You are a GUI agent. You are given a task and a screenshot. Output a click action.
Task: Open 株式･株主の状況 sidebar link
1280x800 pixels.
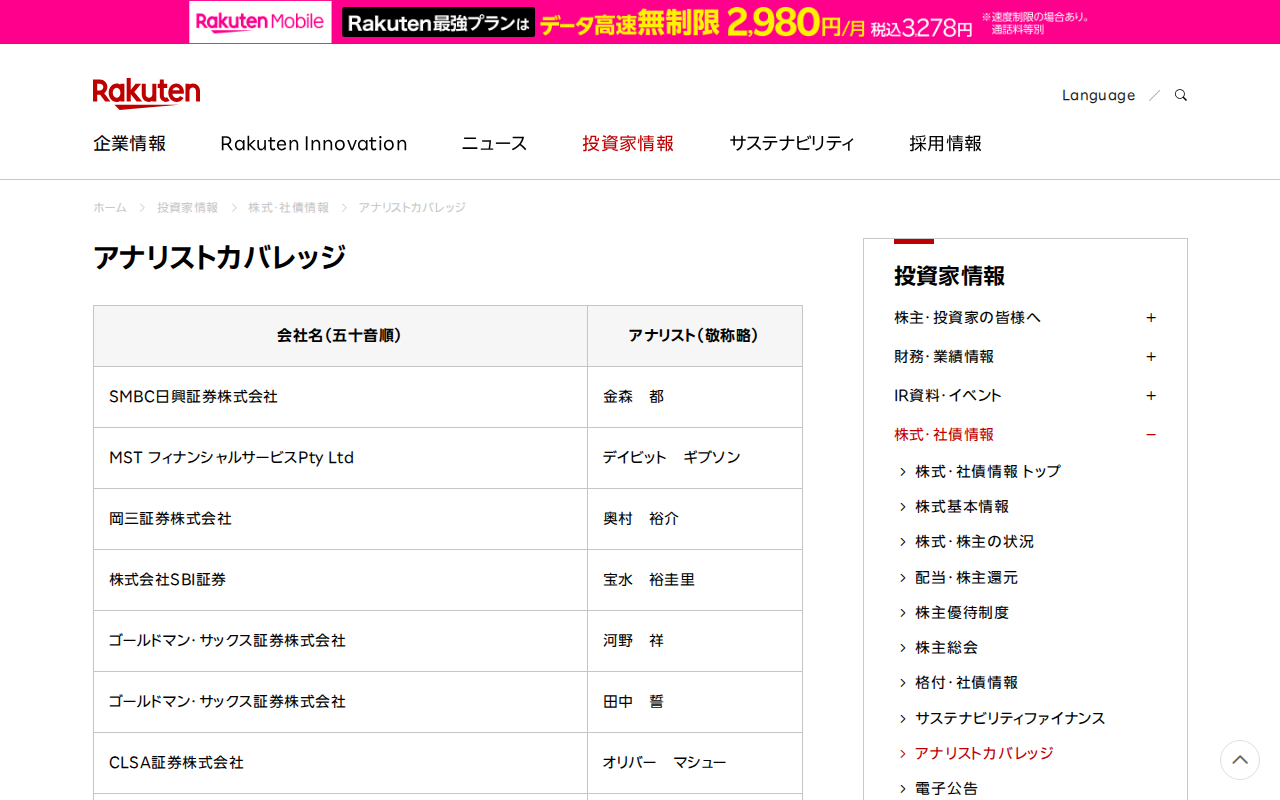coord(974,541)
